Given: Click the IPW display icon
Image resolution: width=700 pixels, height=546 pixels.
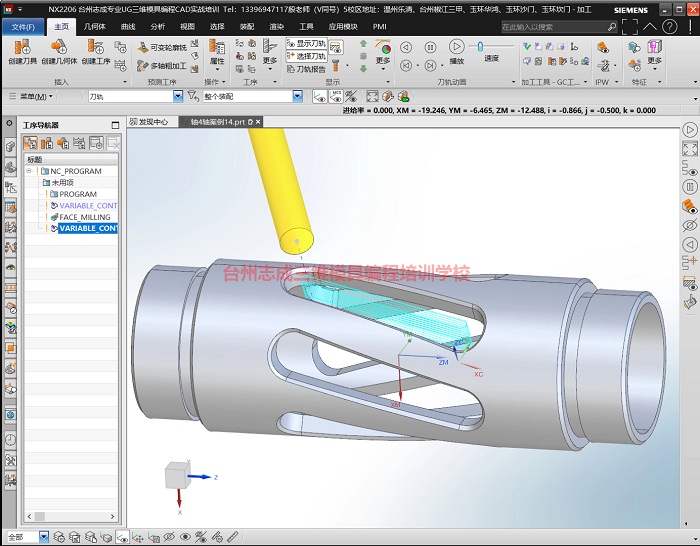Looking at the screenshot, I should (x=603, y=47).
